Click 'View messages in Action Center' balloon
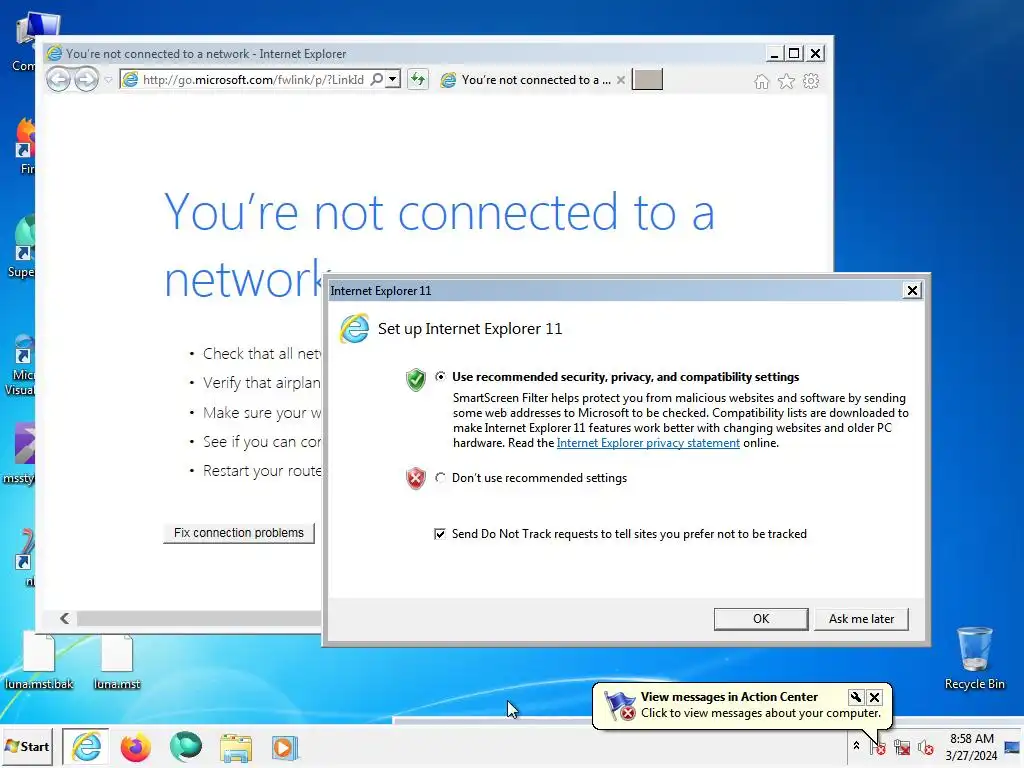Viewport: 1024px width, 768px height. pos(729,697)
